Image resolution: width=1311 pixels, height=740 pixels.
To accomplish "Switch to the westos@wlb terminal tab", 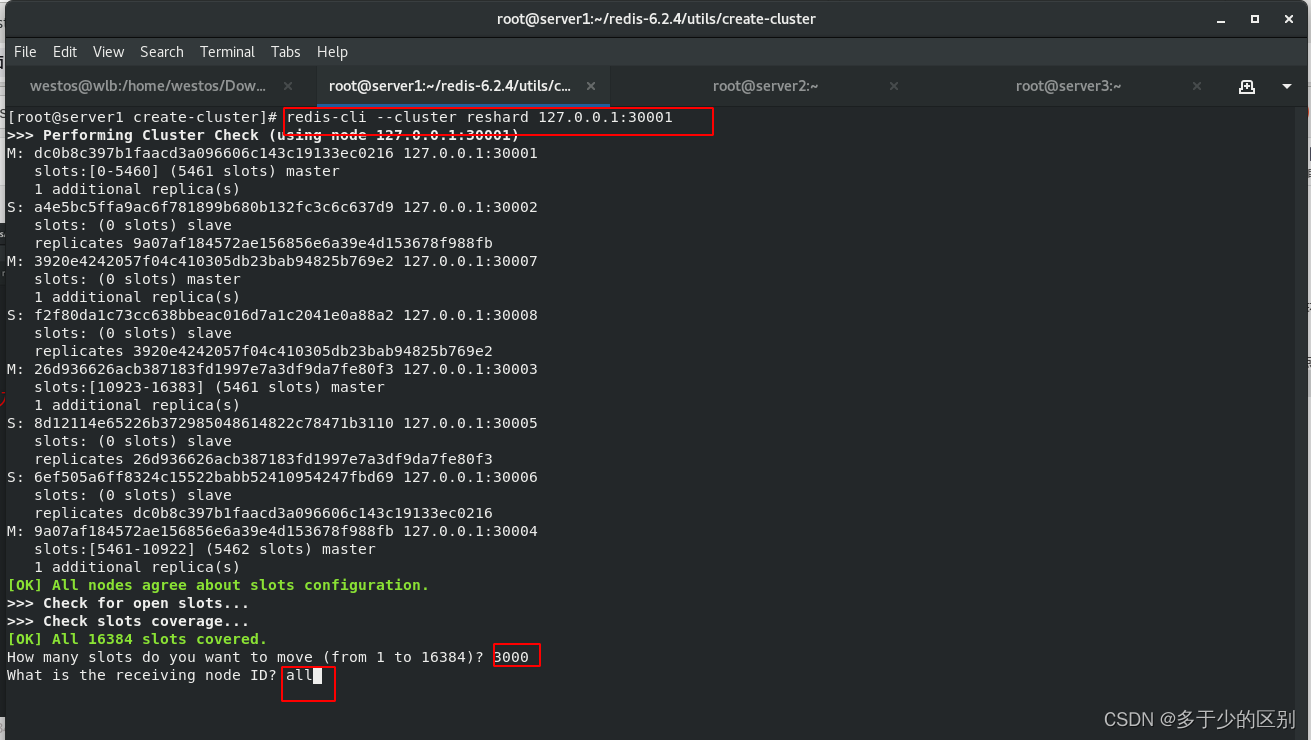I will (160, 87).
